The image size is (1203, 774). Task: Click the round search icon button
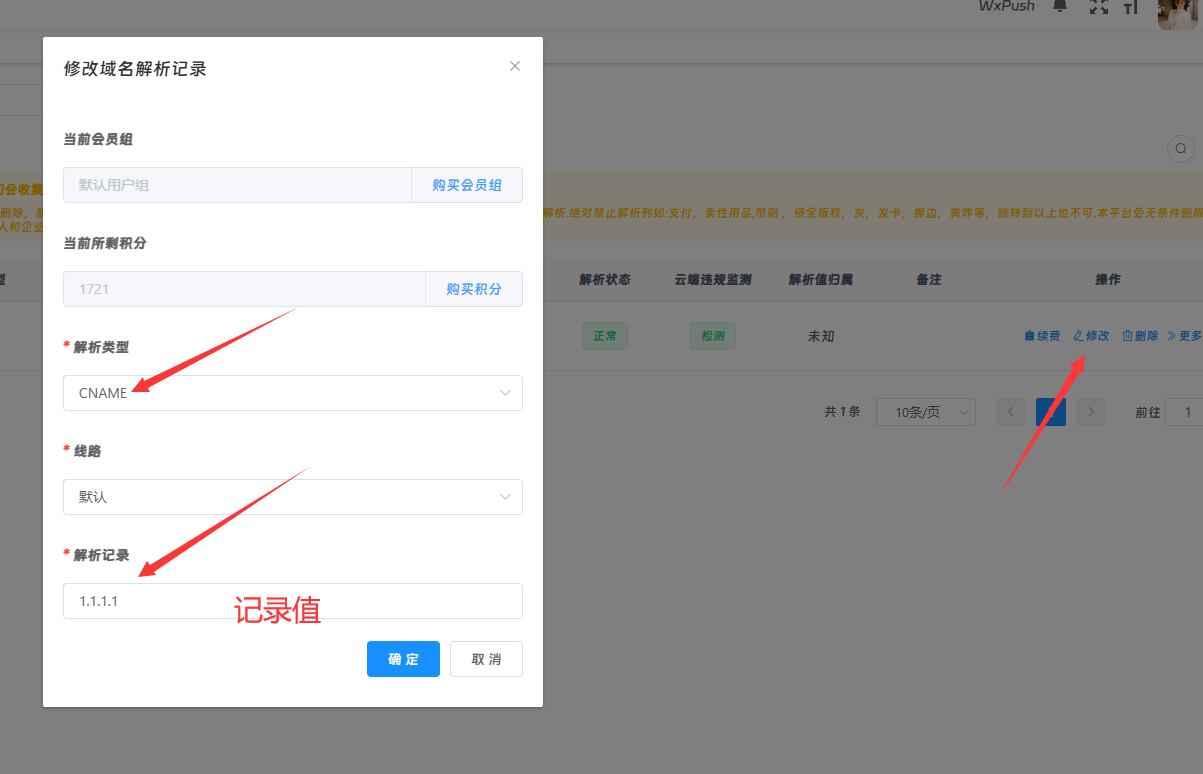[x=1181, y=148]
